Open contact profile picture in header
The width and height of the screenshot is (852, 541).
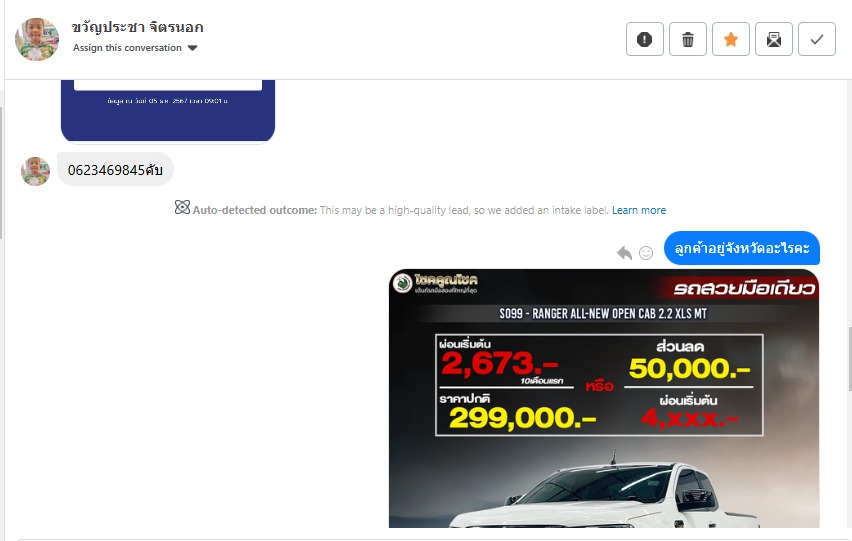pos(36,39)
